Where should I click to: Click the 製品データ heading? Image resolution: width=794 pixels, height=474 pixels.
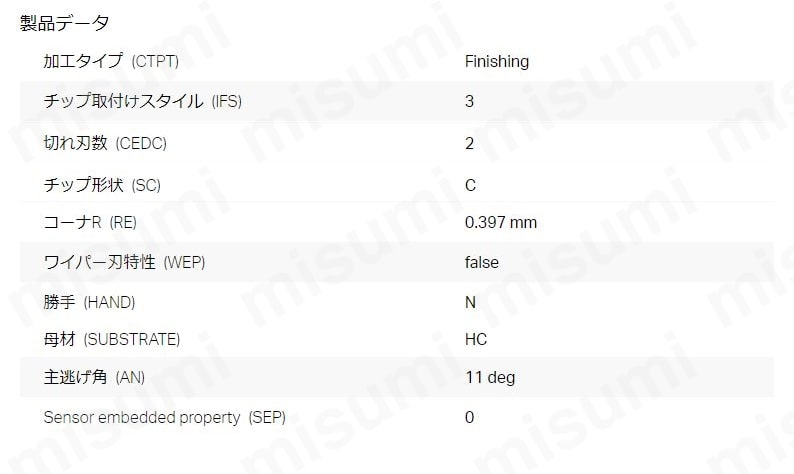(x=64, y=23)
